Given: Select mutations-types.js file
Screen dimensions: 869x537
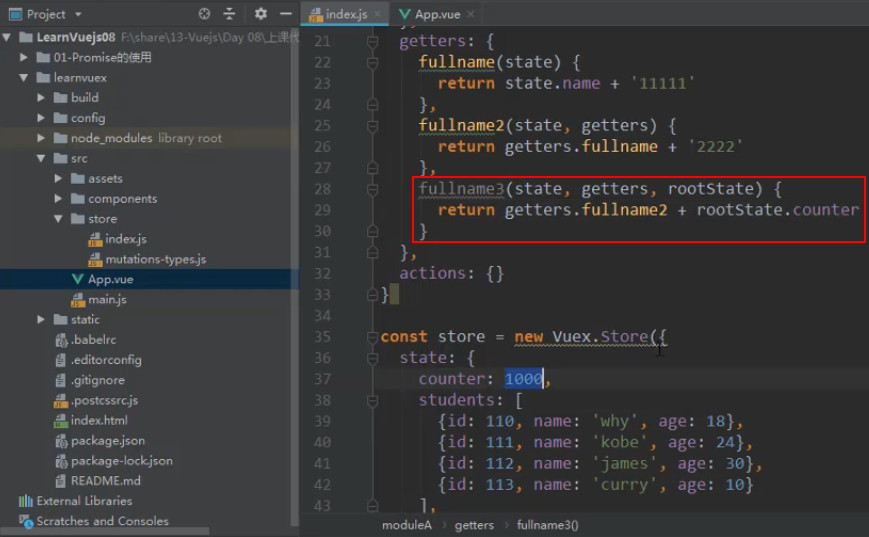Looking at the screenshot, I should click(156, 259).
